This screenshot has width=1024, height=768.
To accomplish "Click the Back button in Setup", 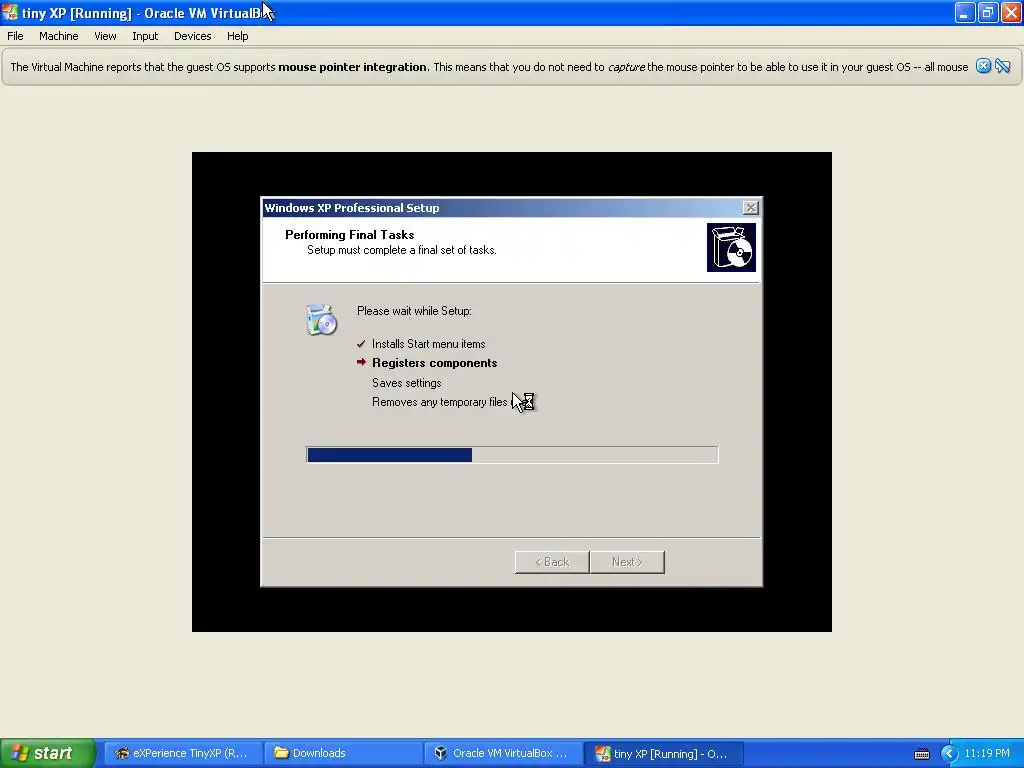I will 552,562.
